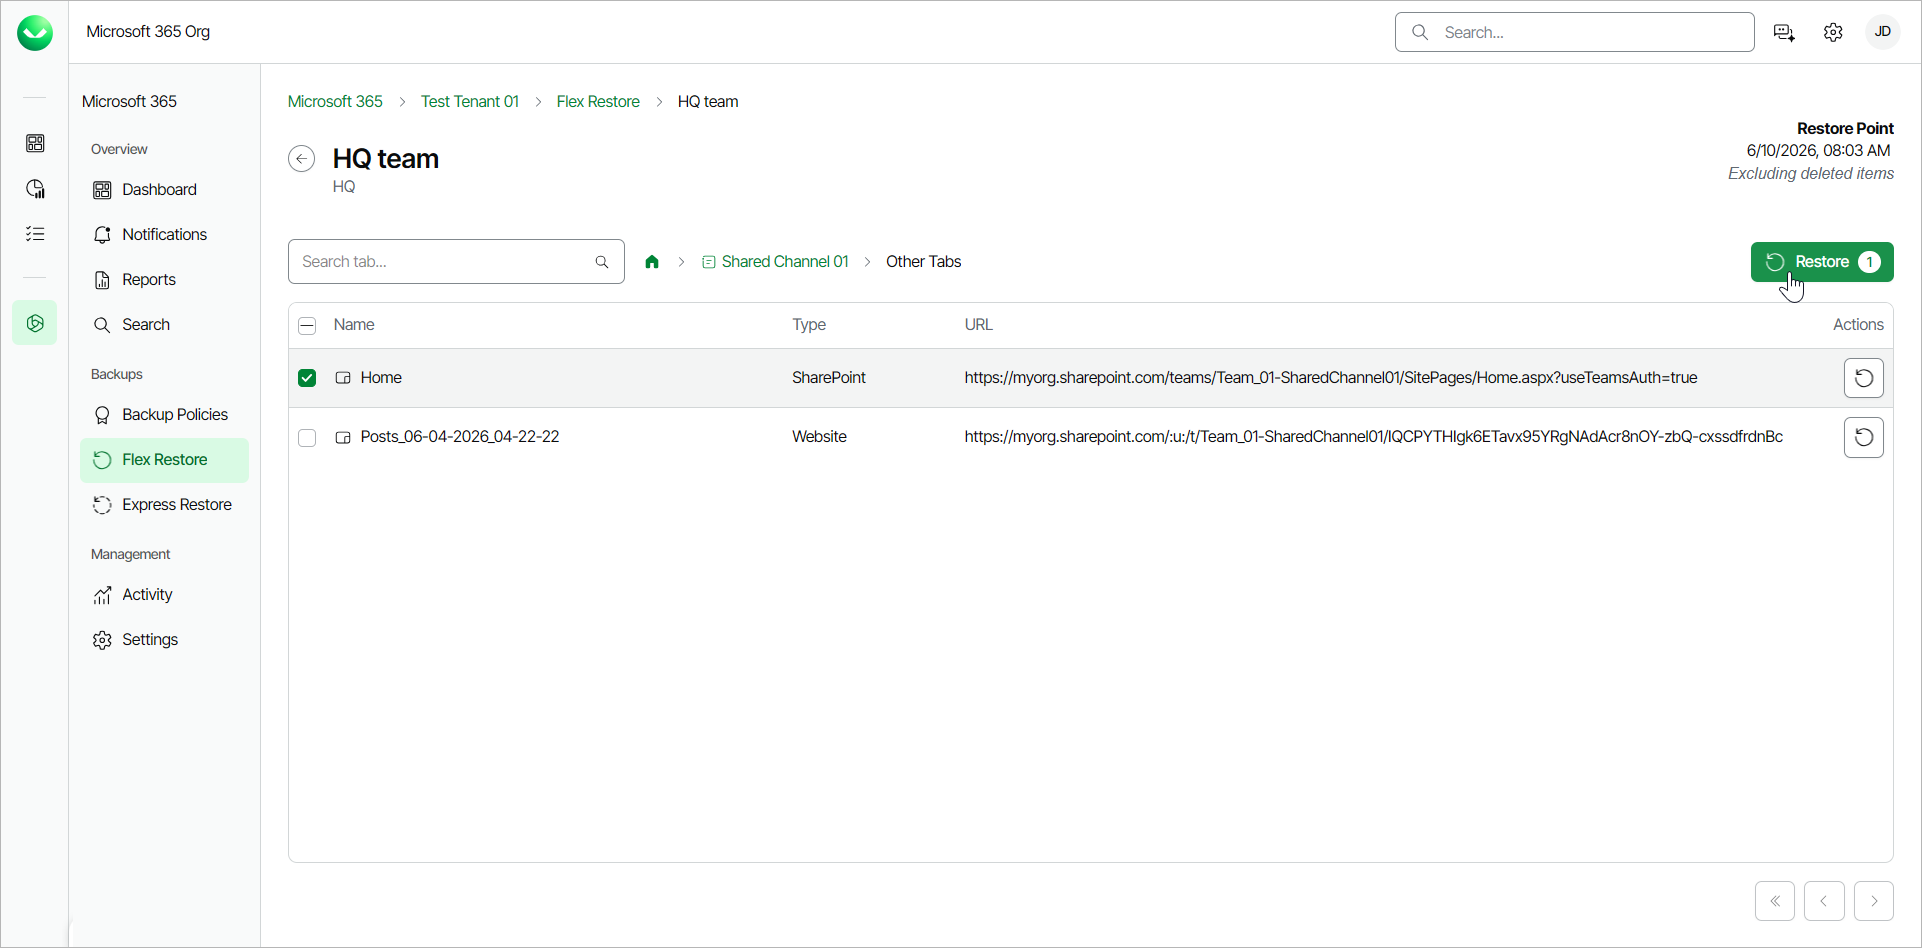1922x948 pixels.
Task: Open Dashboard in the sidebar
Action: pos(164,189)
